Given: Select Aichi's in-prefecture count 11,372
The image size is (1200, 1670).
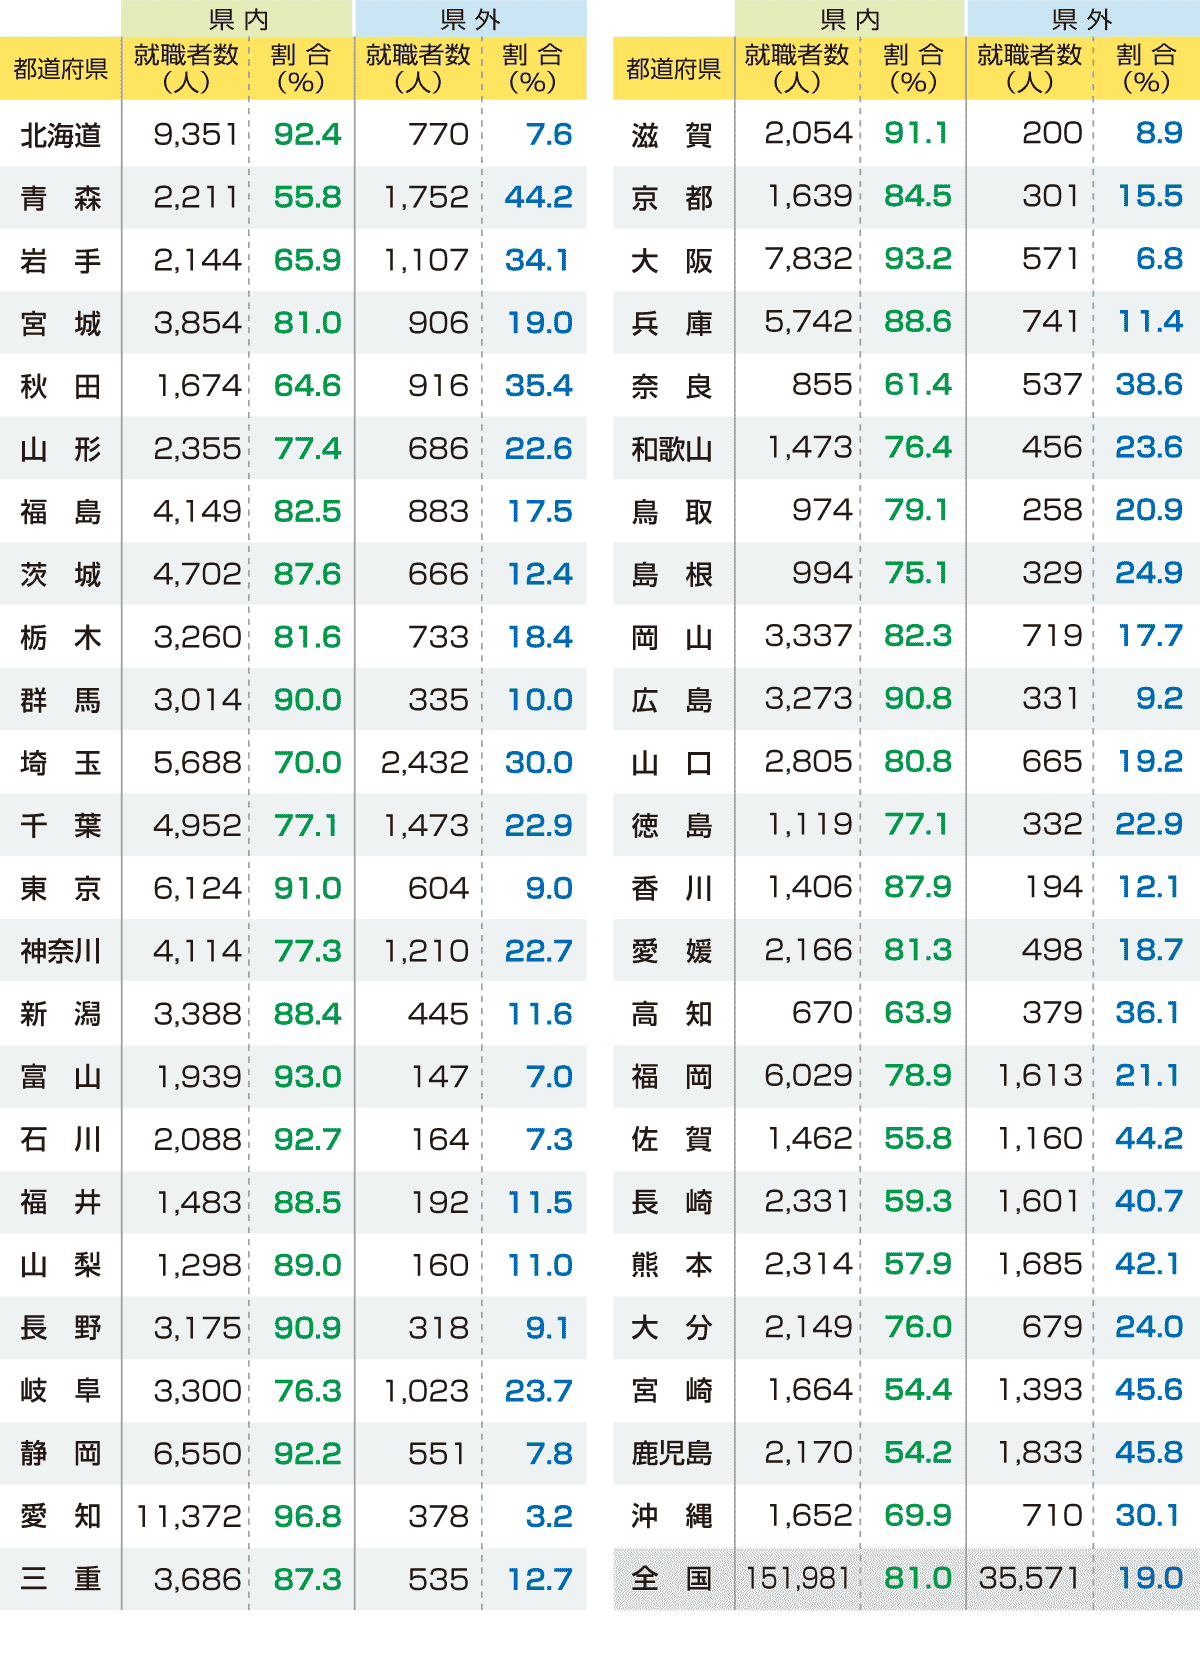Looking at the screenshot, I should click(189, 1517).
